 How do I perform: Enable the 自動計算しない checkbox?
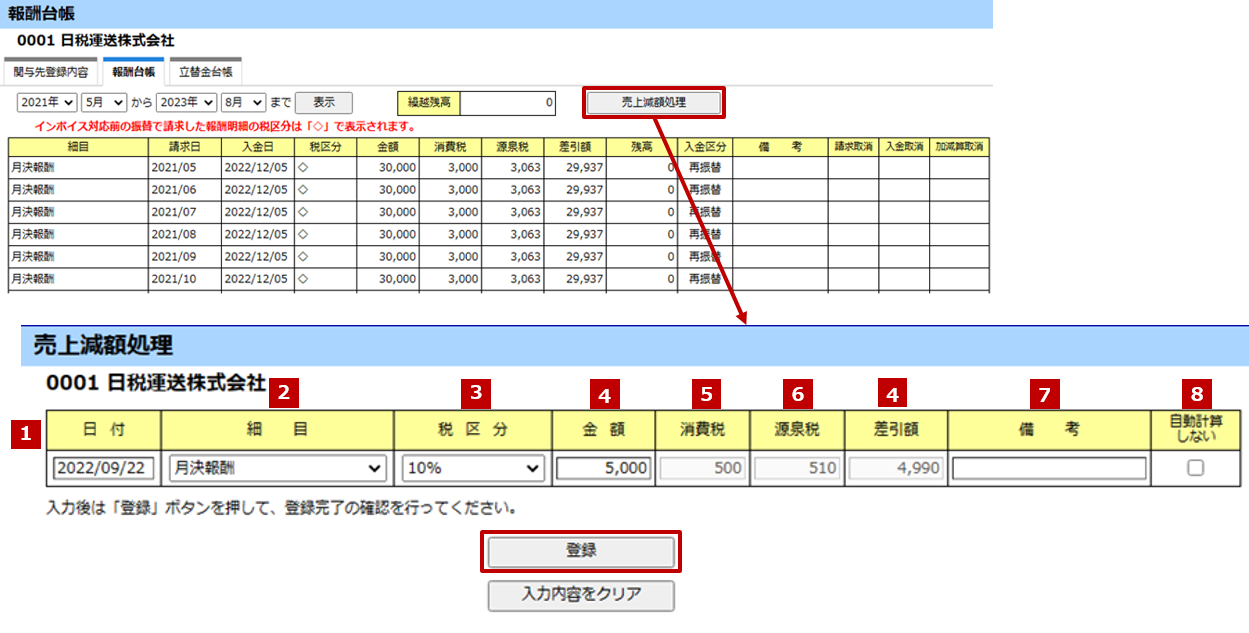coord(1195,468)
